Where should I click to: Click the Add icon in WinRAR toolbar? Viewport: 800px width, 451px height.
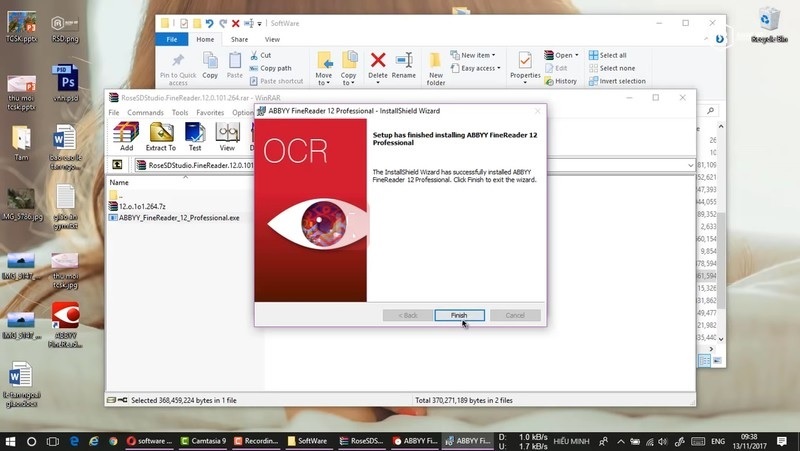pos(126,135)
